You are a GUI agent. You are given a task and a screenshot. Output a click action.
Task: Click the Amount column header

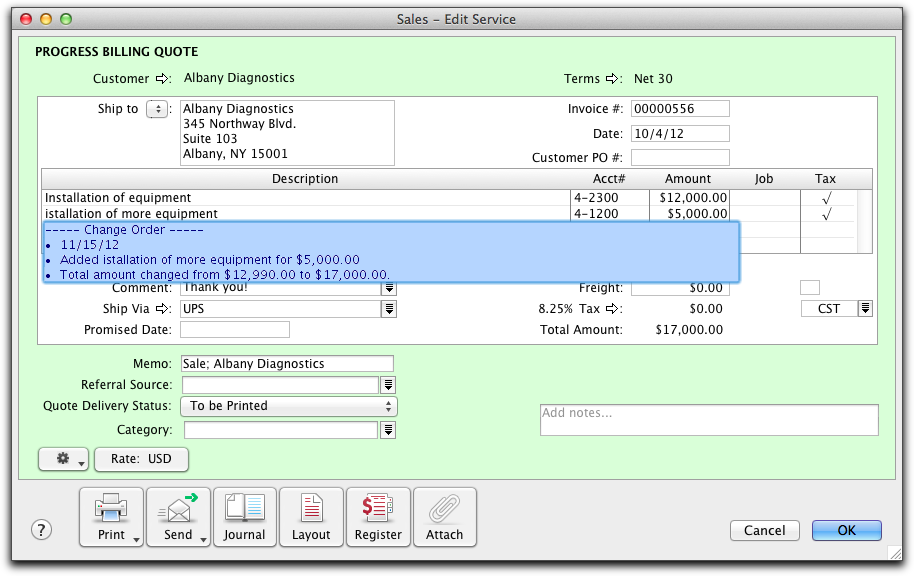tap(687, 179)
